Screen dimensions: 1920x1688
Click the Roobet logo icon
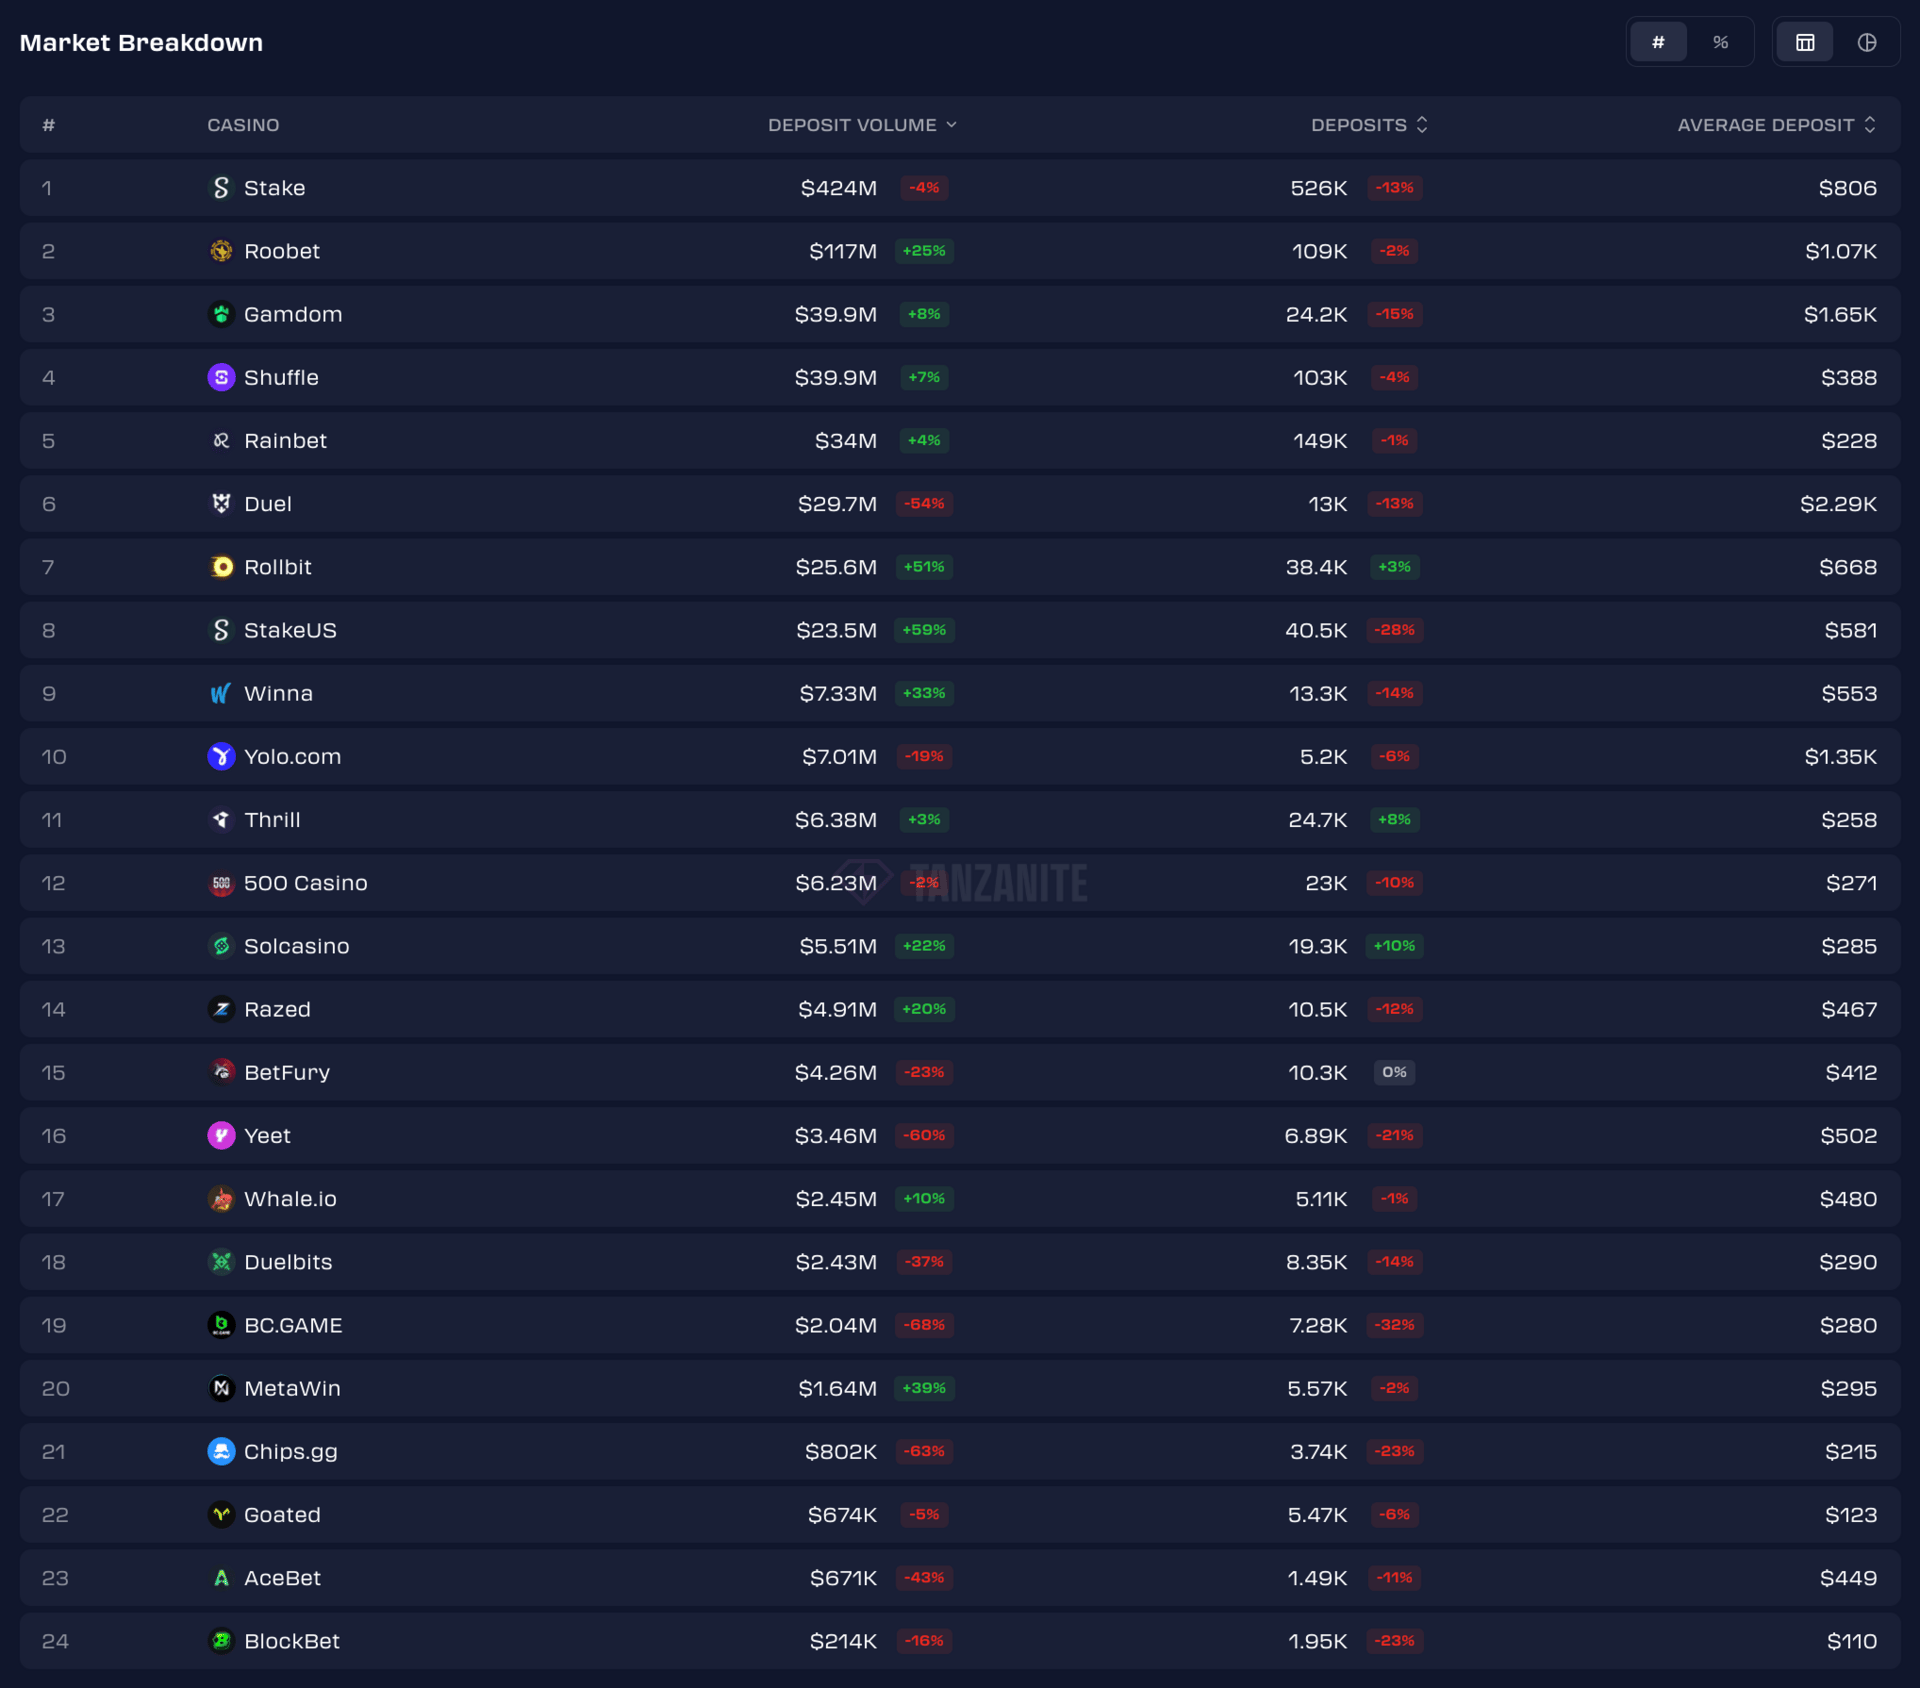221,251
